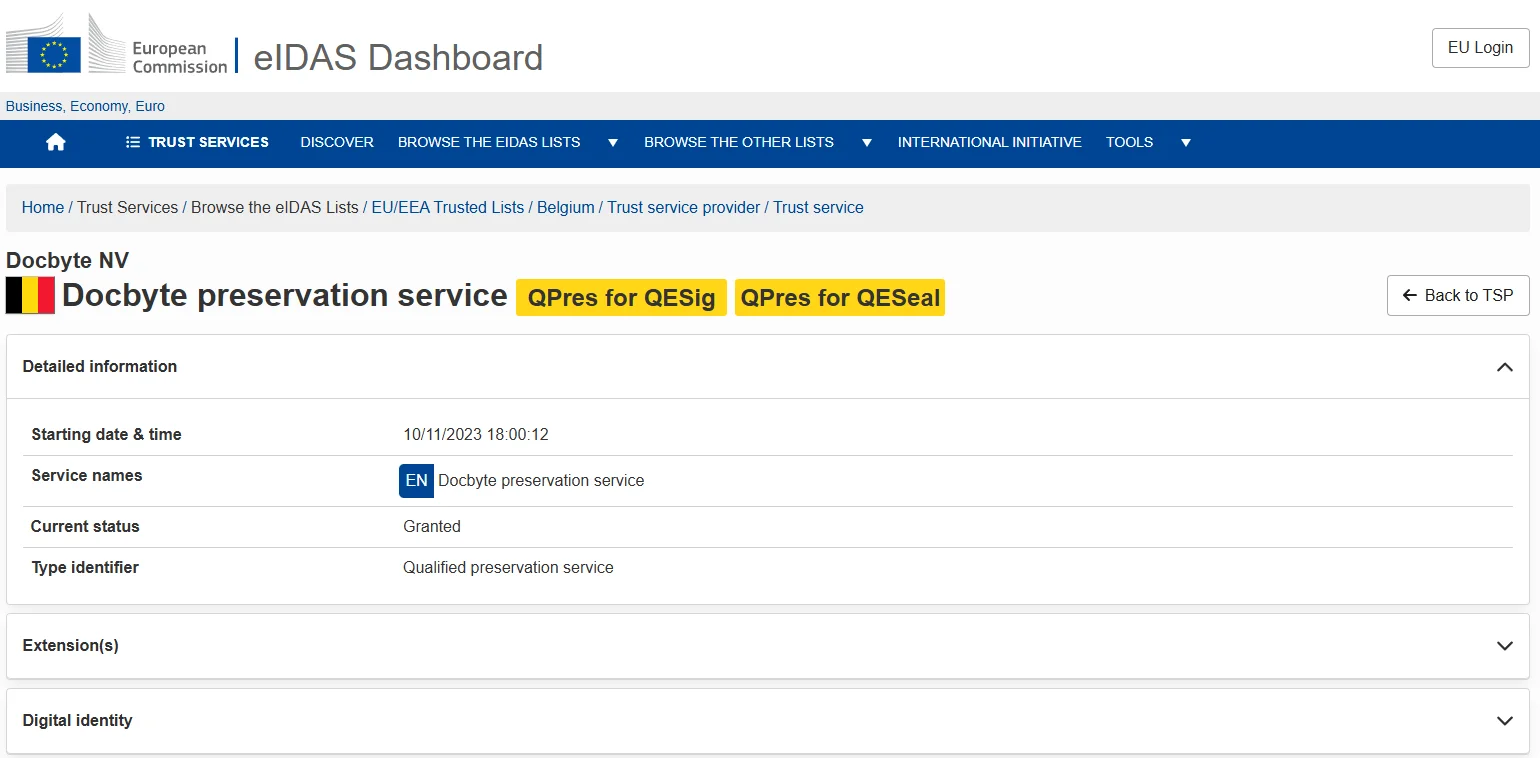Open the Trust Services menu

(x=197, y=142)
